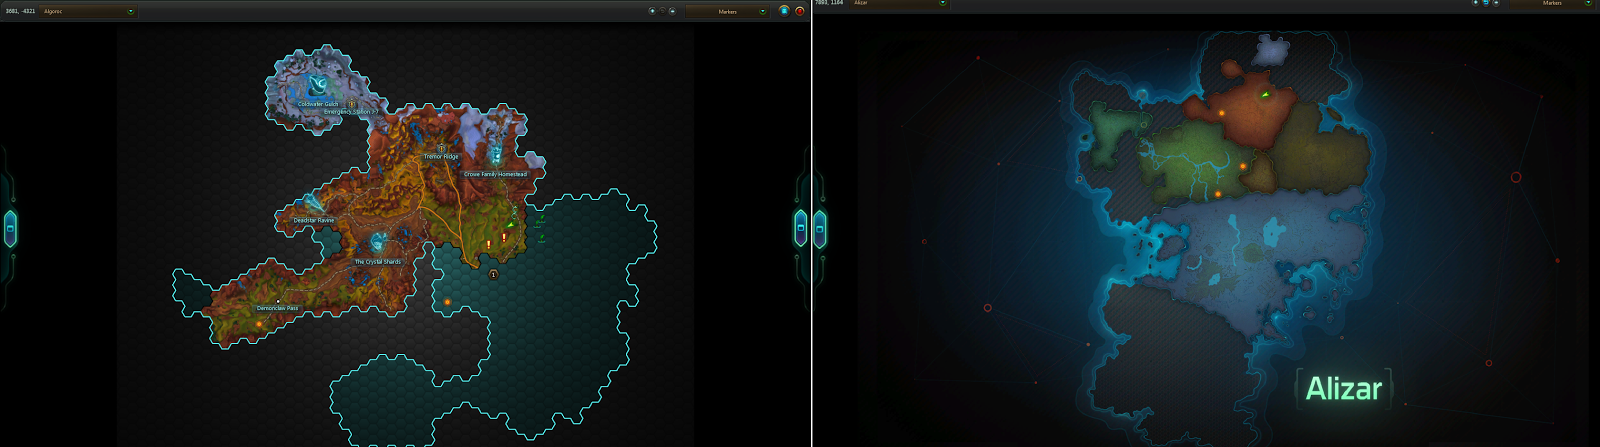Click blue round button in left map header
This screenshot has height=447, width=1600.
784,11
